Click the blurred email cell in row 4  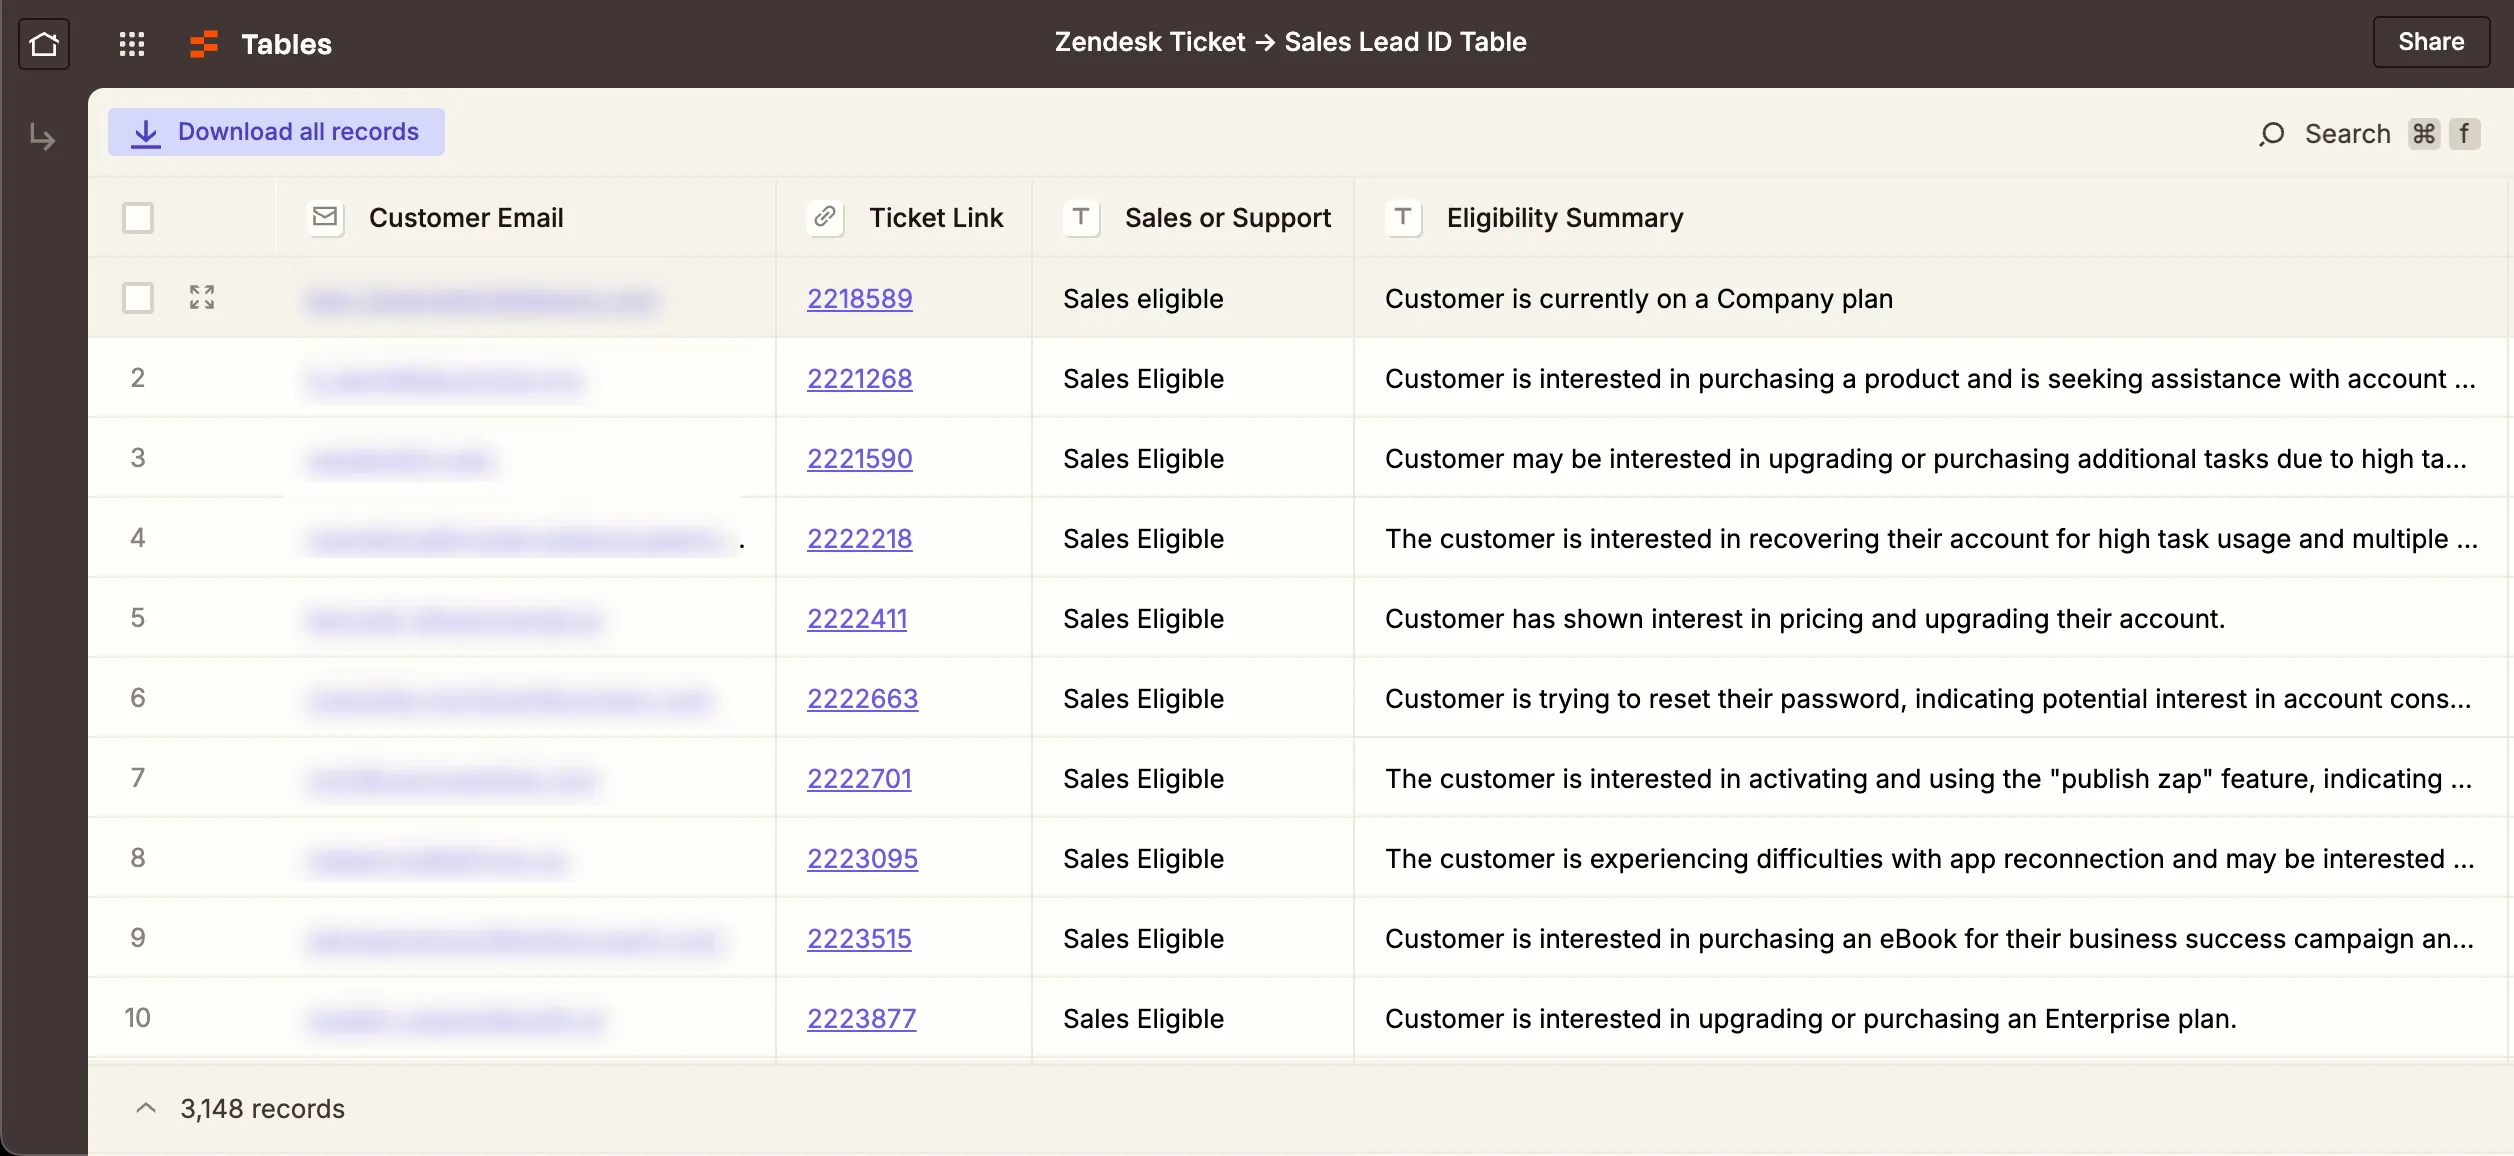pos(526,538)
